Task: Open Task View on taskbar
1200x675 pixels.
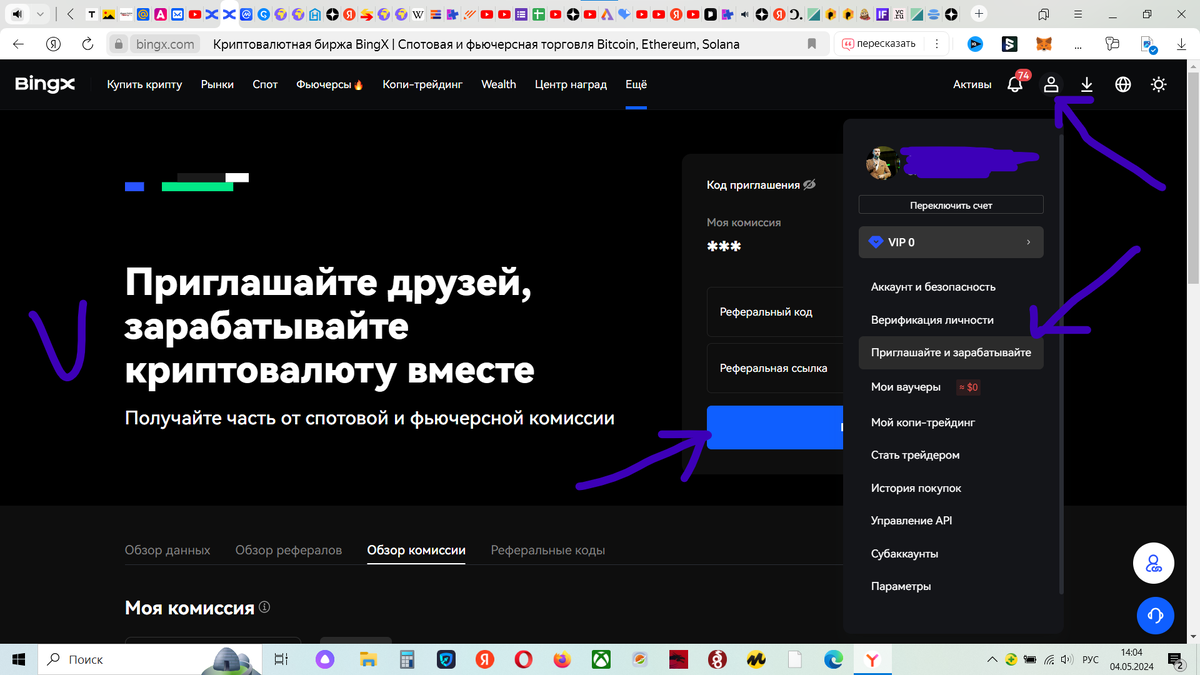Action: coord(281,659)
